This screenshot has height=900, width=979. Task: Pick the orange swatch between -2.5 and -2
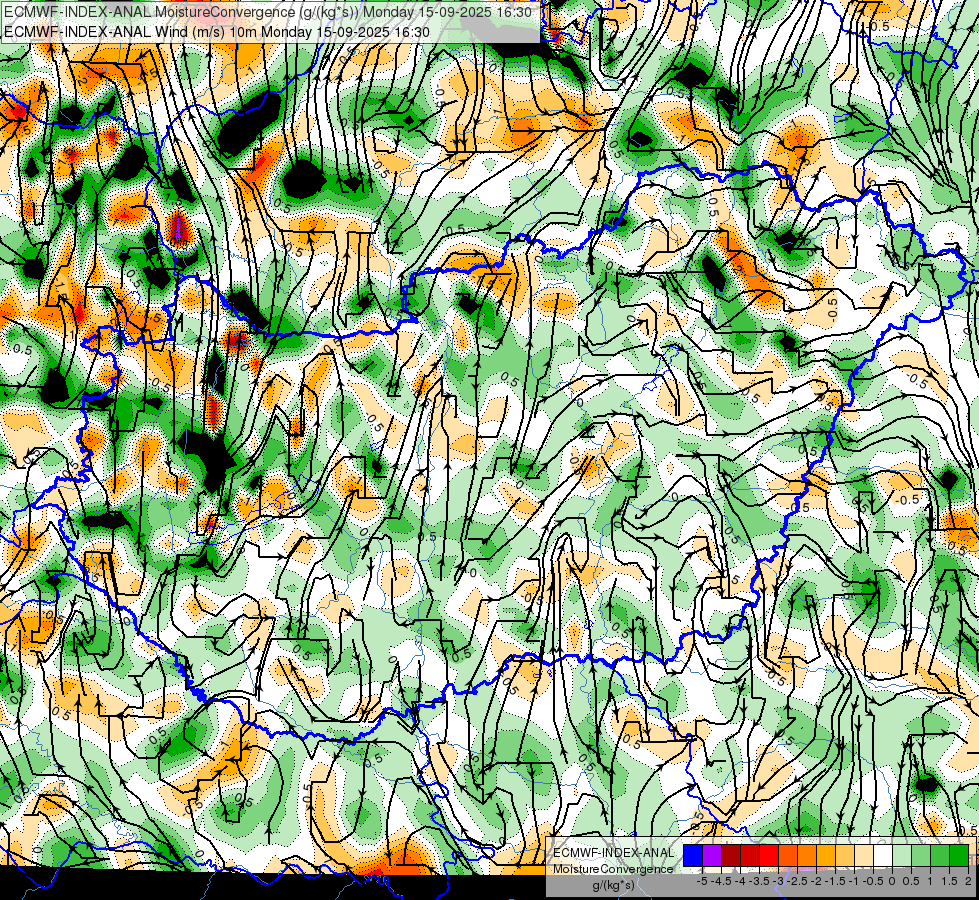click(807, 856)
